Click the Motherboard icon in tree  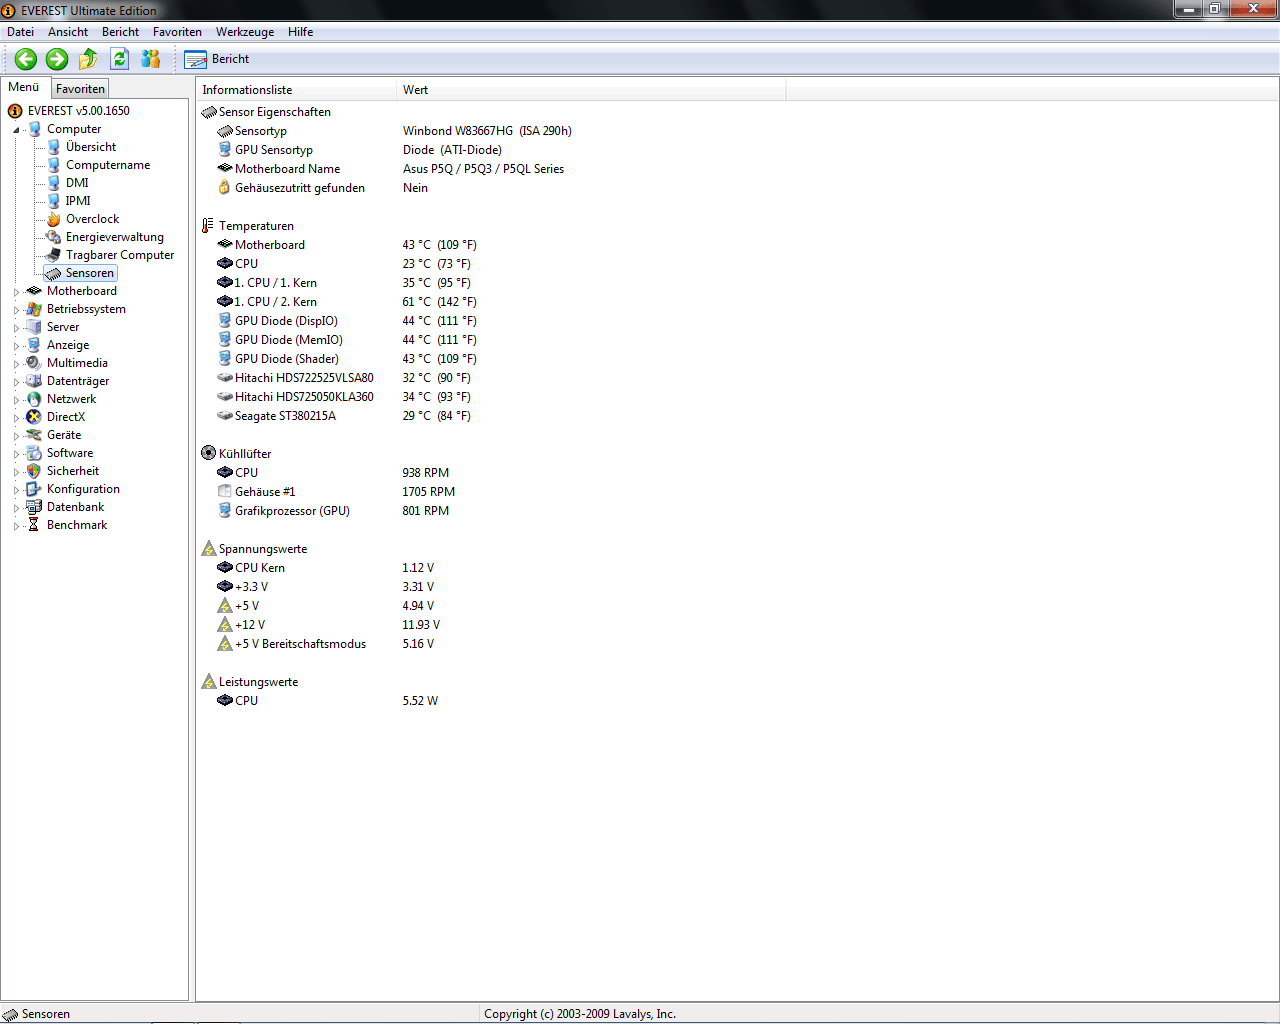pos(34,291)
